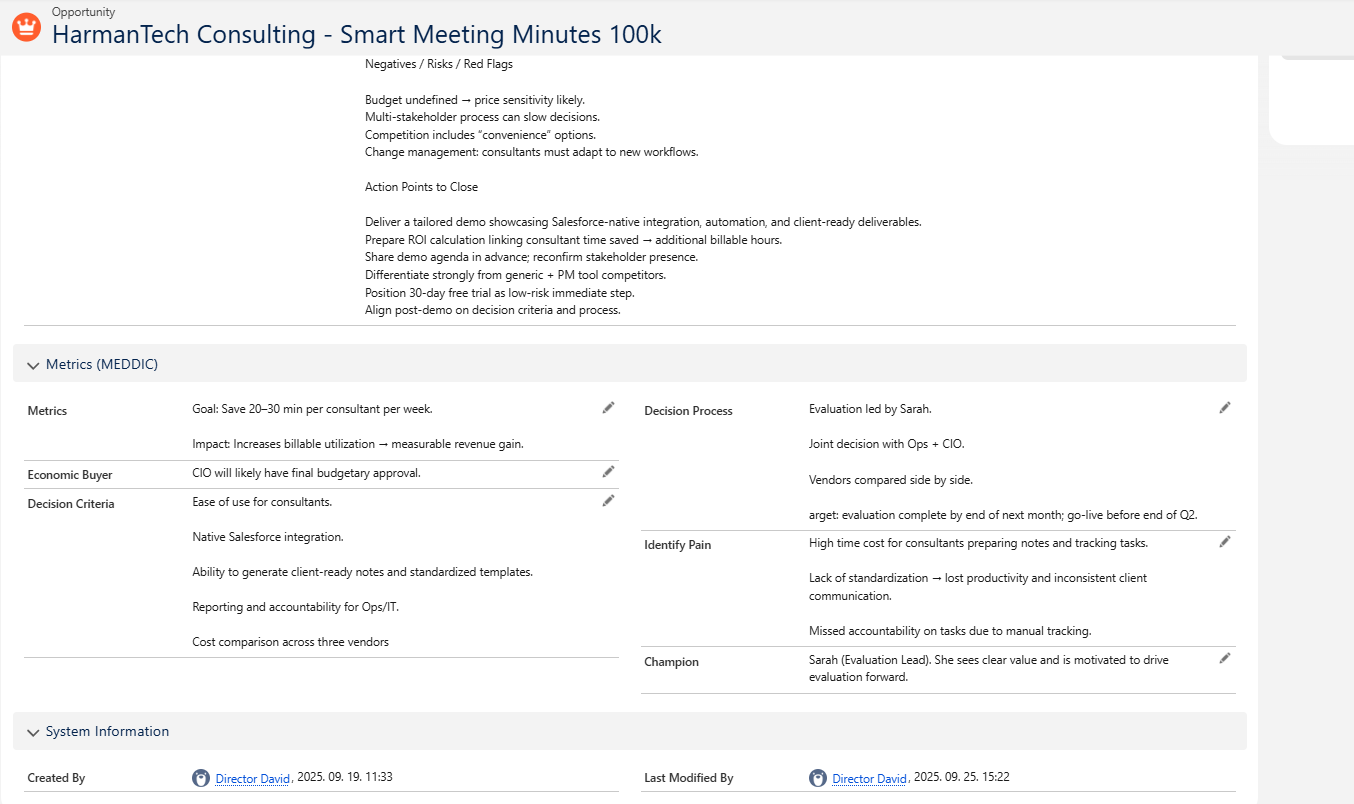
Task: Click 'Native Salesforce integration.' text
Action: pyautogui.click(x=268, y=537)
